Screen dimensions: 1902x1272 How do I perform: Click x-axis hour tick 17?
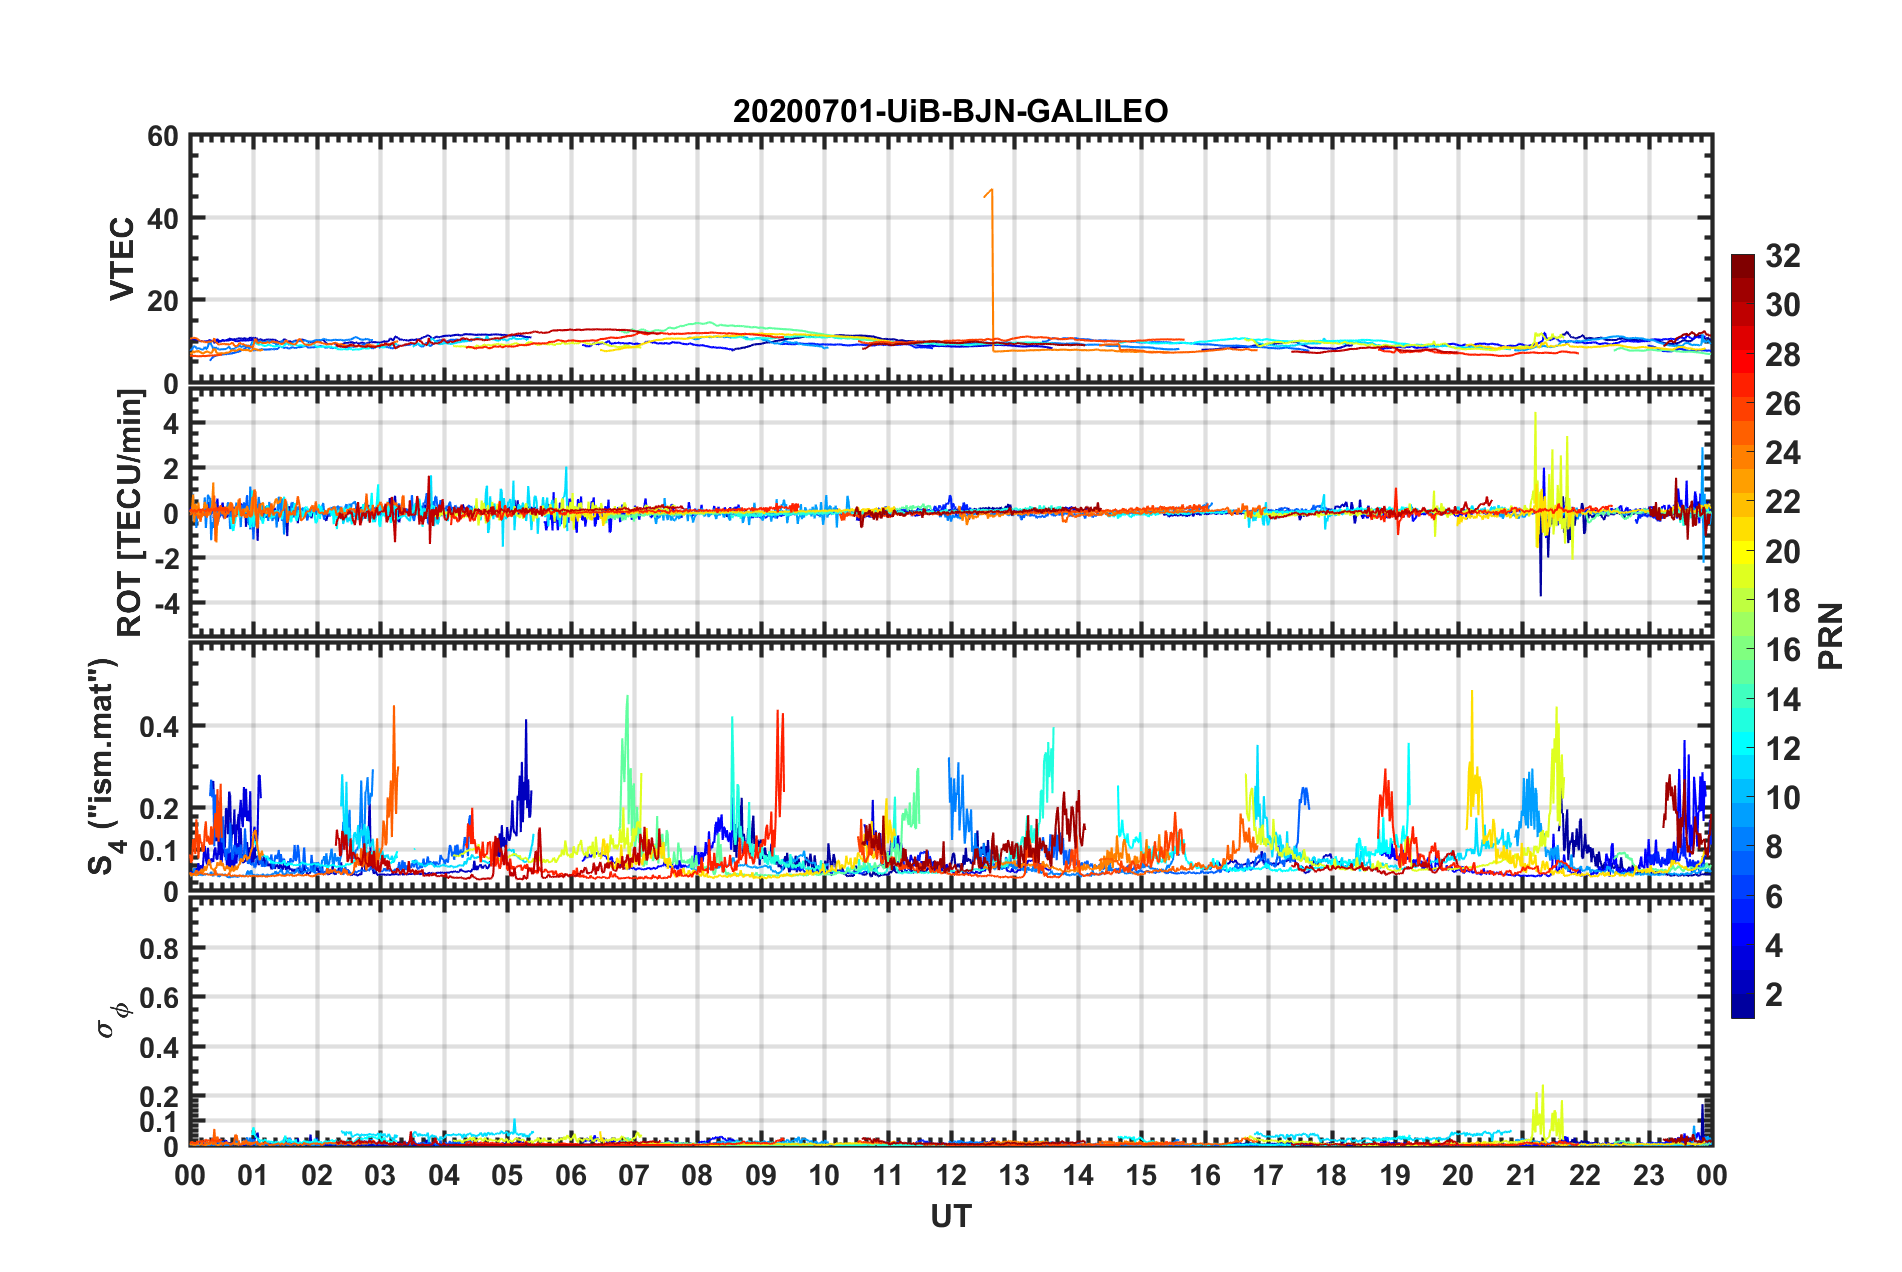[x=1268, y=1176]
